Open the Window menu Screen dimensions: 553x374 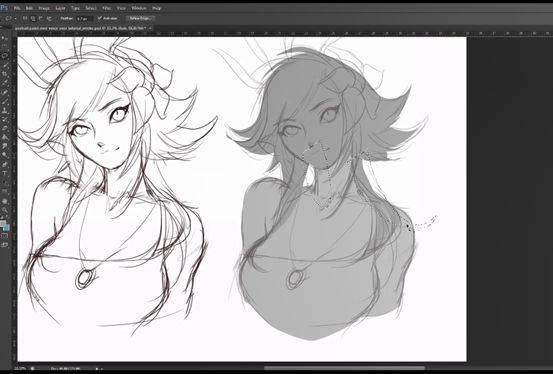click(139, 8)
